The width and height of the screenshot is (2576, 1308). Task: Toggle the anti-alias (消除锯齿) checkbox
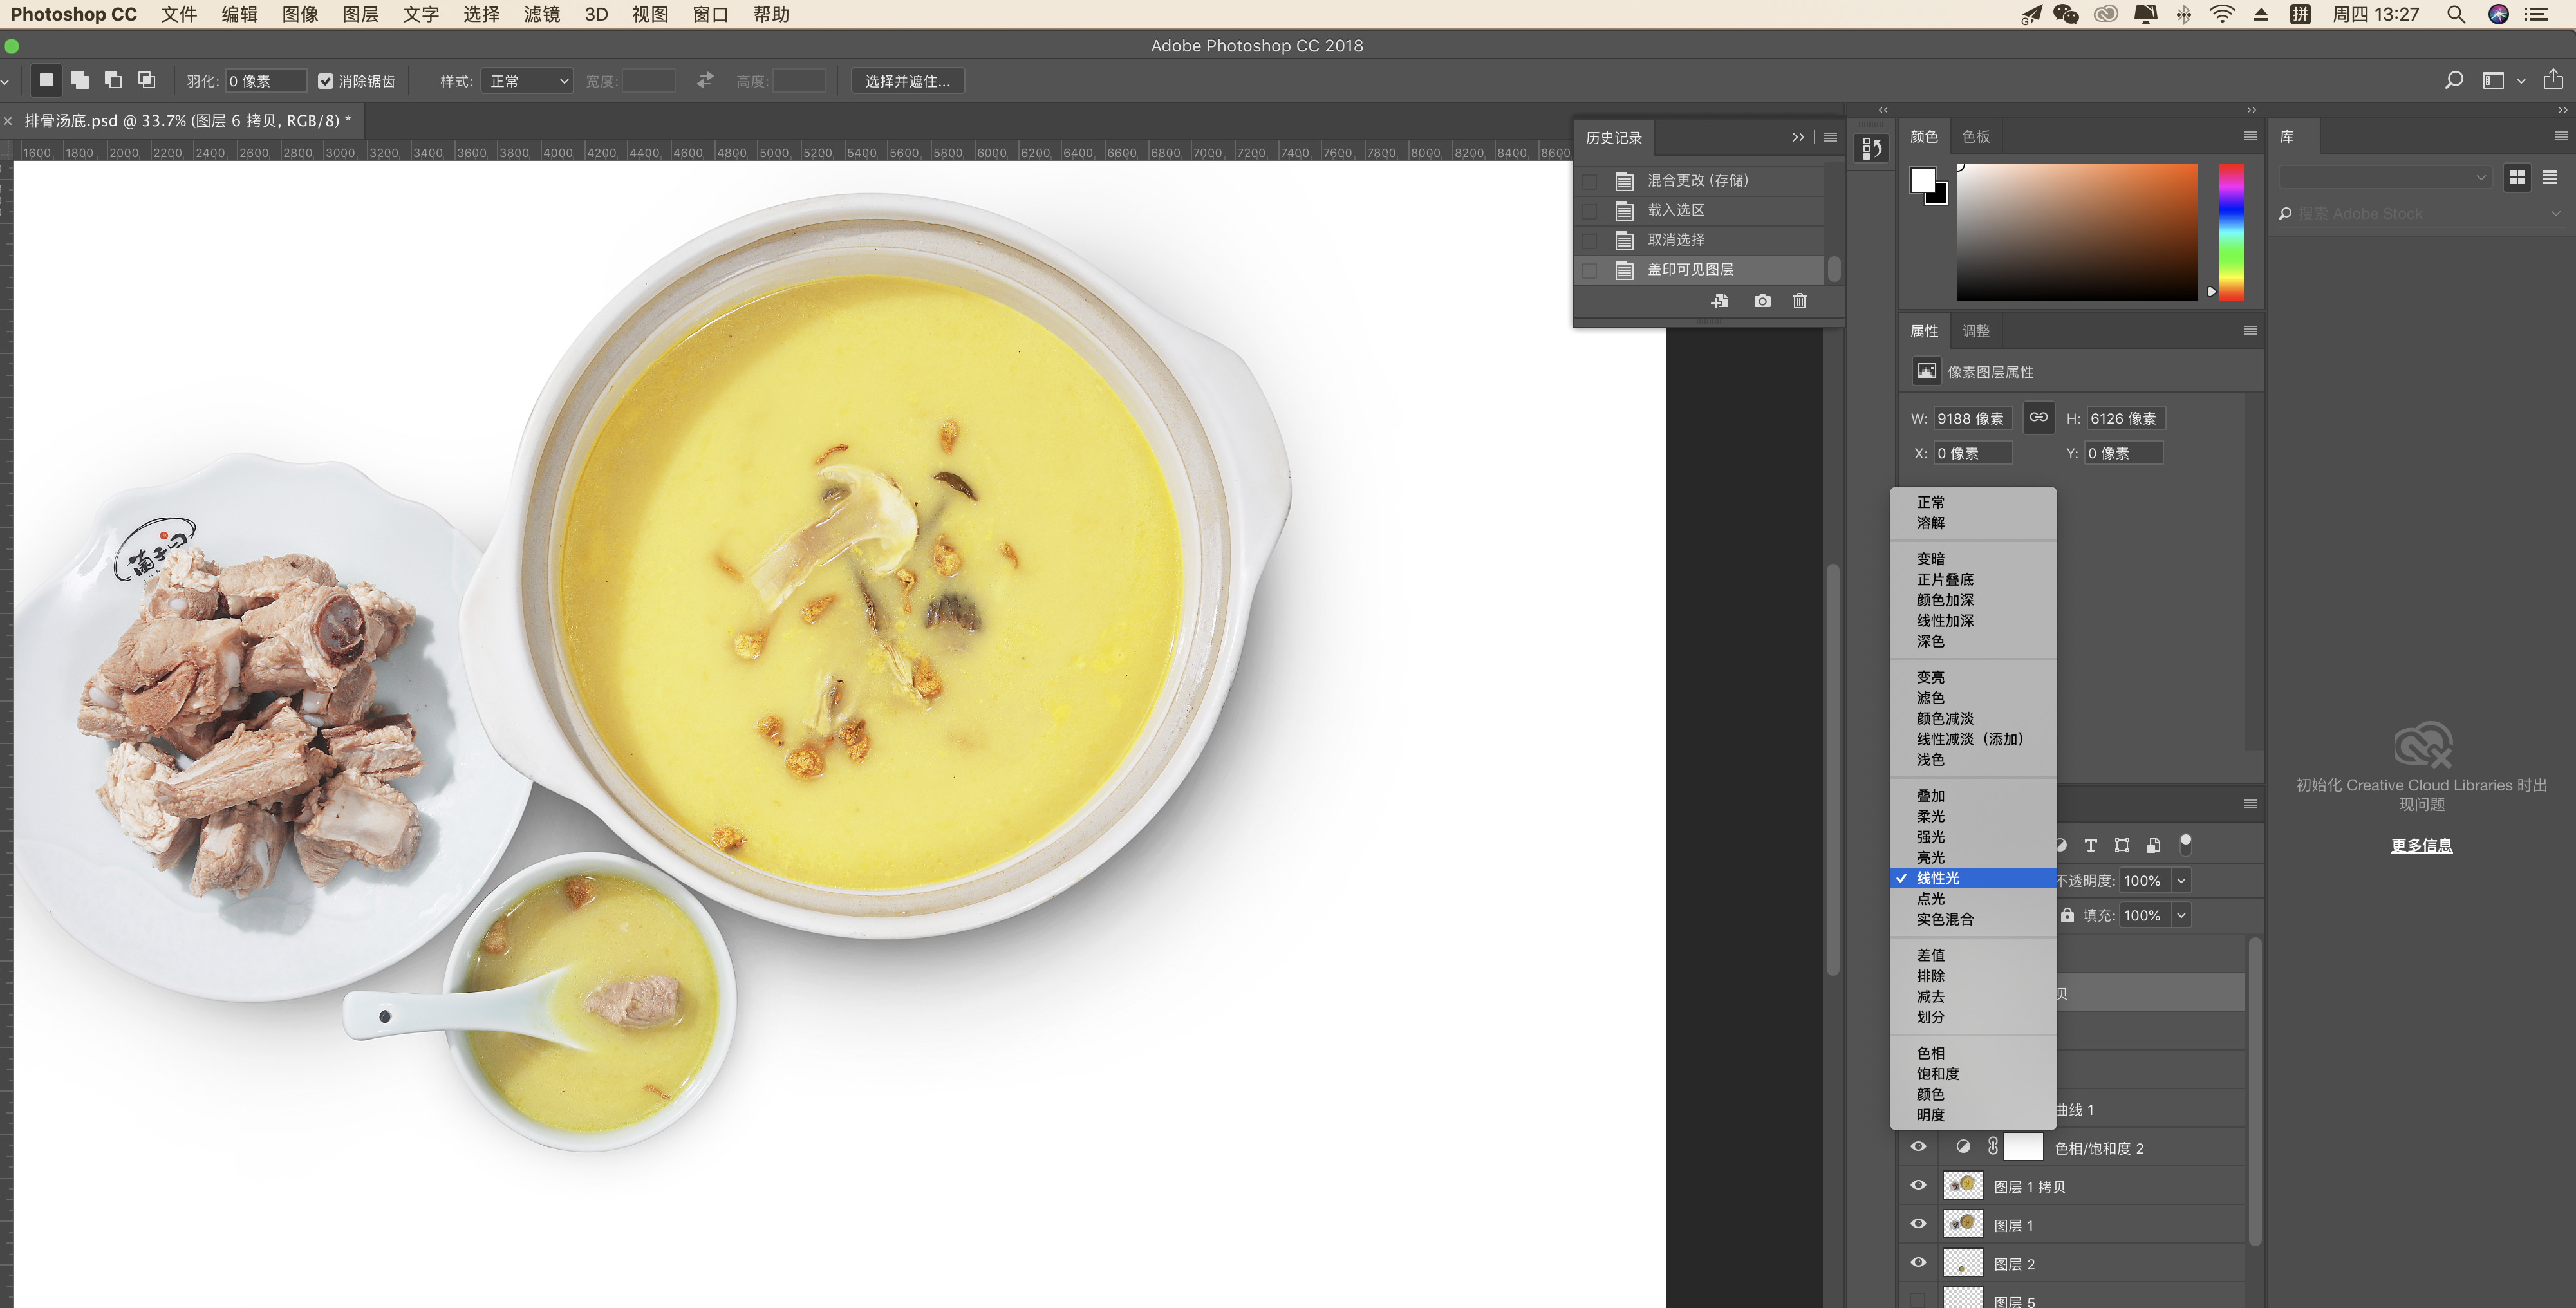point(325,81)
